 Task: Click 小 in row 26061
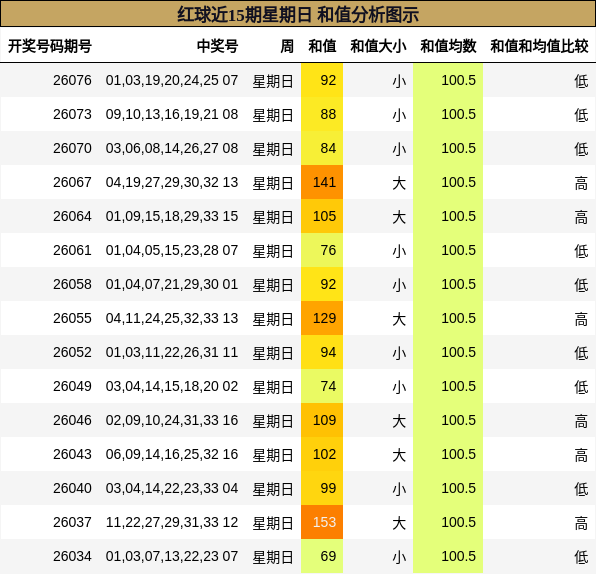tap(399, 251)
